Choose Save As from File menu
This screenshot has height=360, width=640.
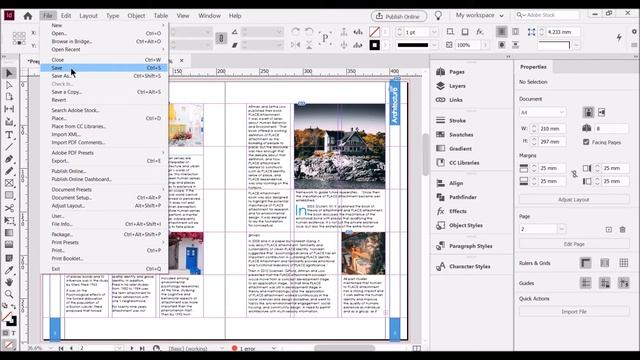(104, 76)
